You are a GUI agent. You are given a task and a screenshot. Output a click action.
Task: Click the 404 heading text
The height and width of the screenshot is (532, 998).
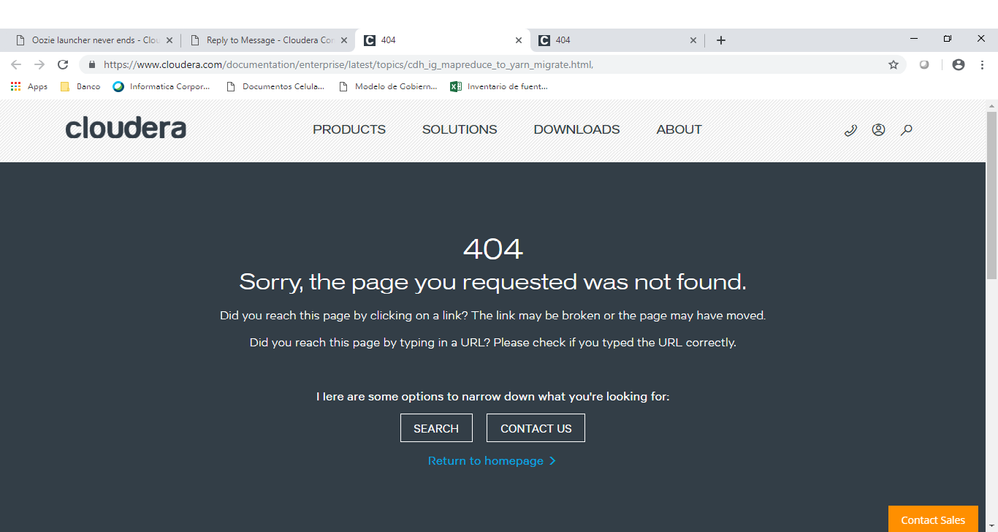493,248
